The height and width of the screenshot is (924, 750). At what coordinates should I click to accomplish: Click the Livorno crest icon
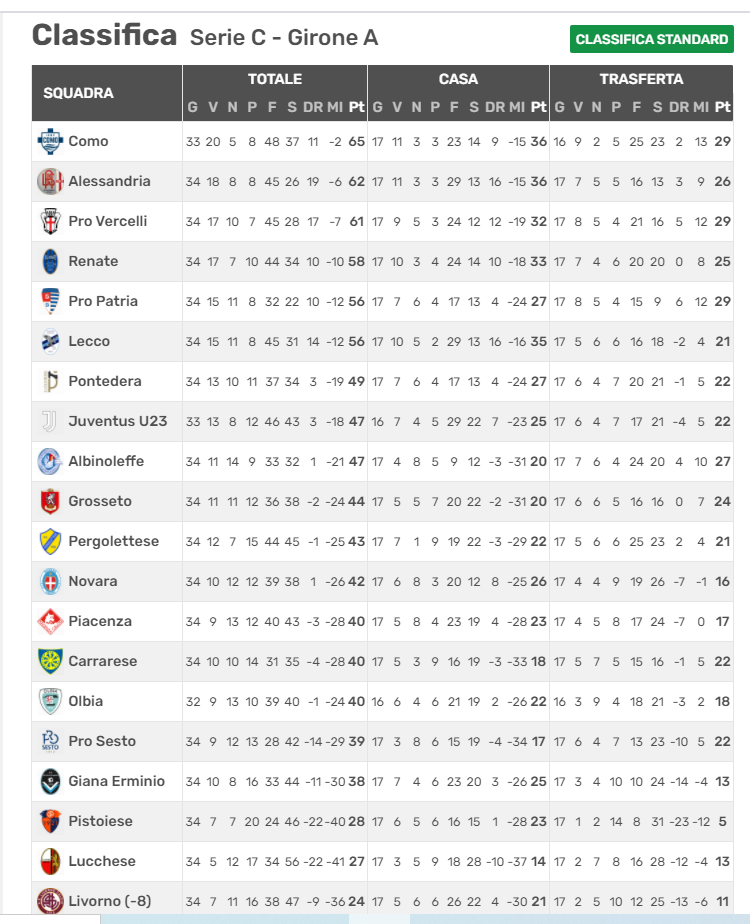click(x=50, y=902)
